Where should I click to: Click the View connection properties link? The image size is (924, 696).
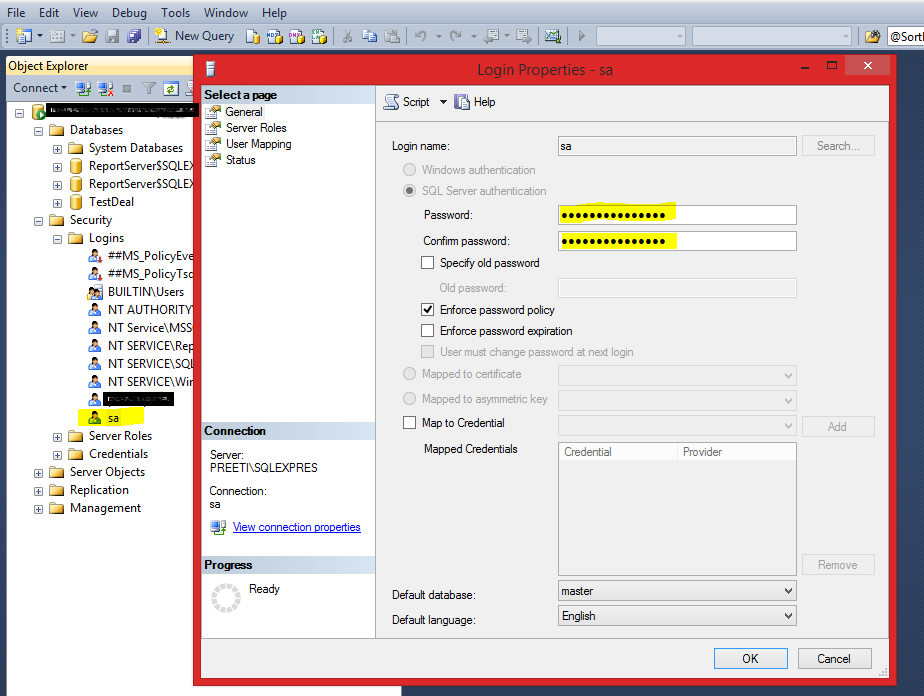[x=296, y=526]
